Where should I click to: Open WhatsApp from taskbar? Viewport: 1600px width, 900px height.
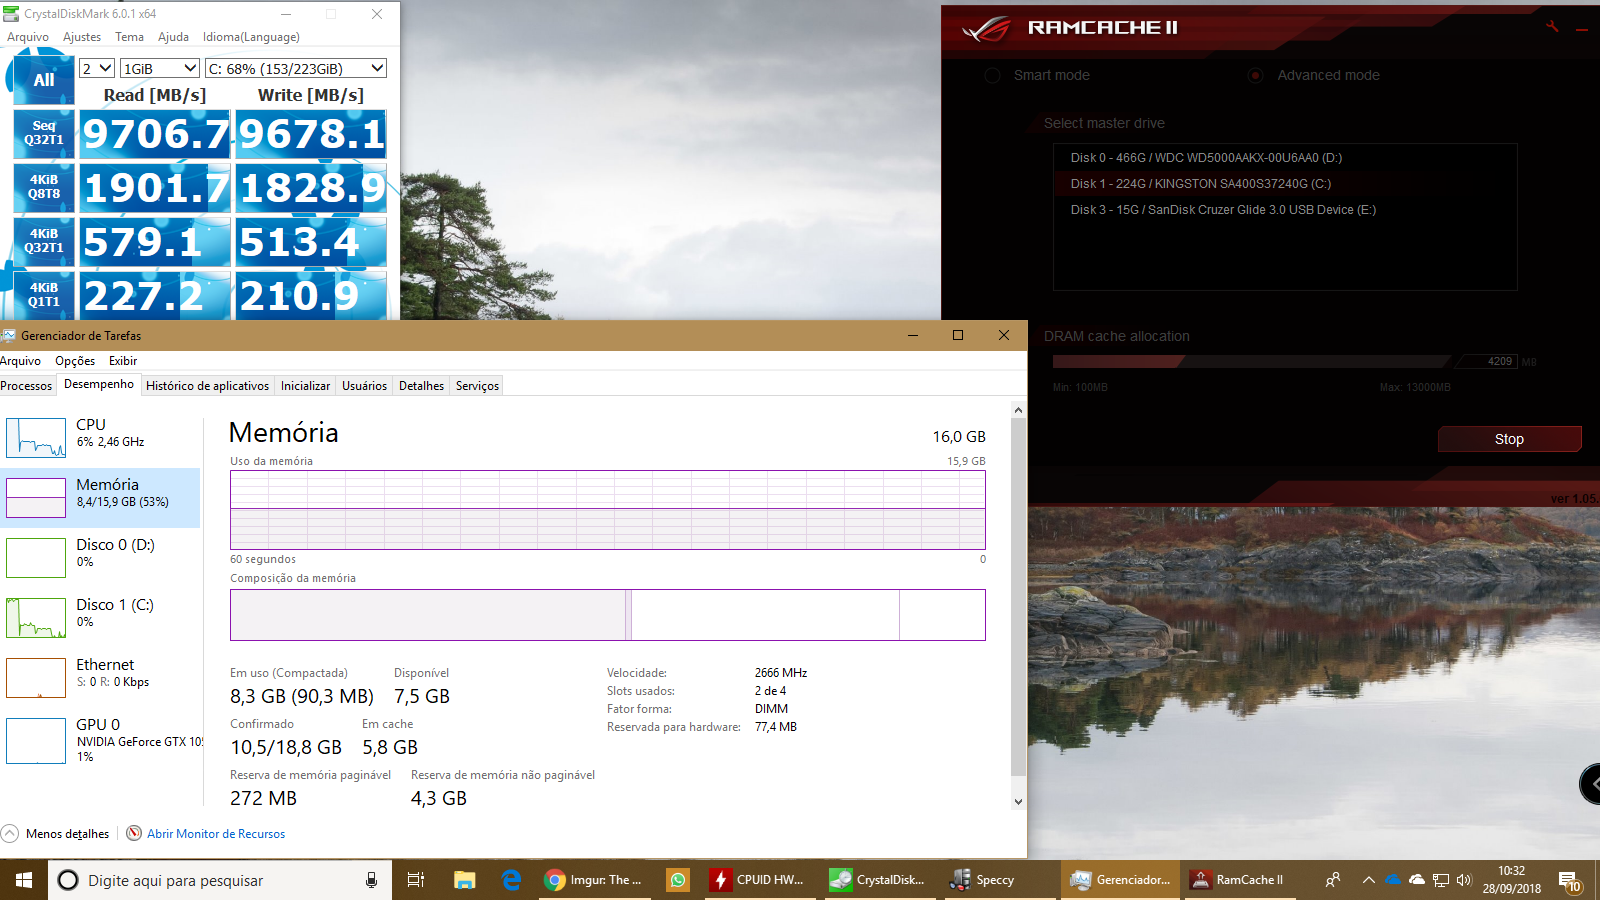678,880
